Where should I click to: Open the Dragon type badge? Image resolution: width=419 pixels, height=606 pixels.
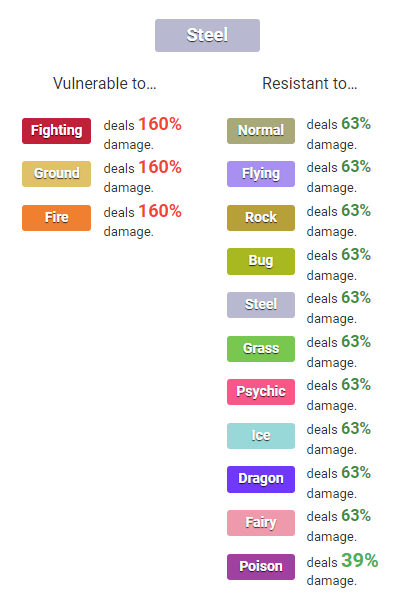coord(261,479)
